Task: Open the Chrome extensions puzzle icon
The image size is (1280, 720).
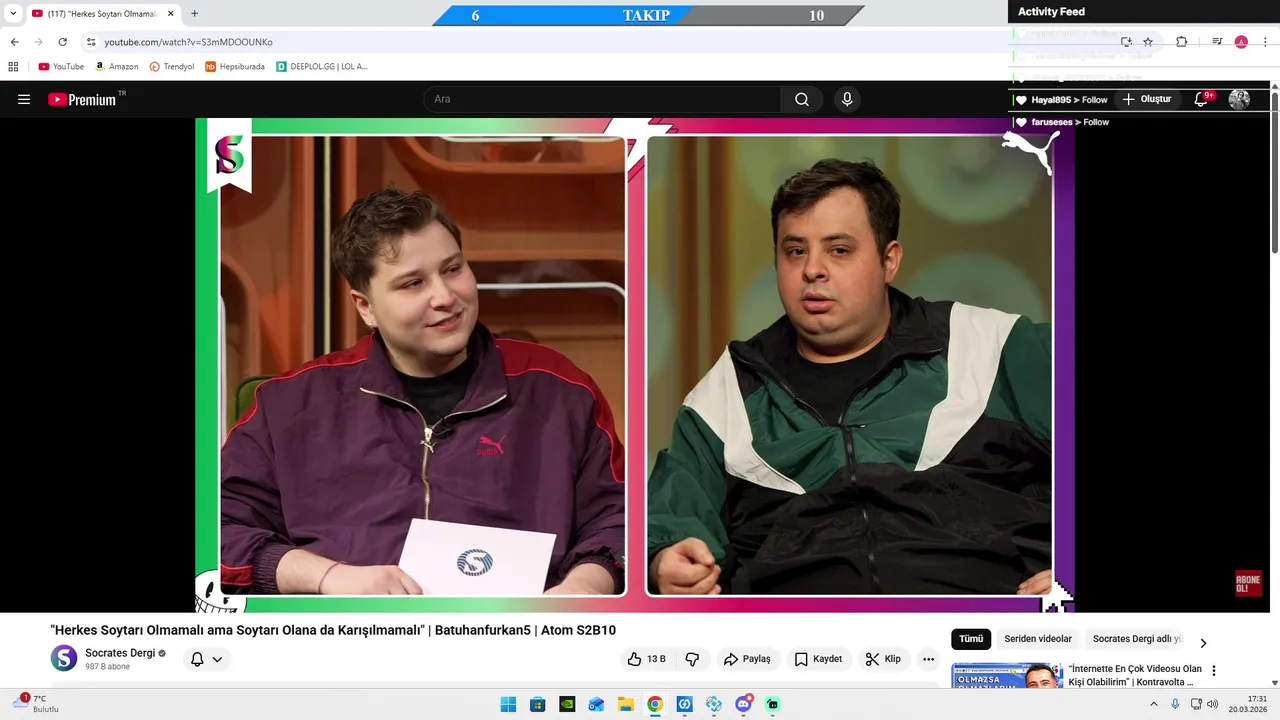Action: [1181, 42]
